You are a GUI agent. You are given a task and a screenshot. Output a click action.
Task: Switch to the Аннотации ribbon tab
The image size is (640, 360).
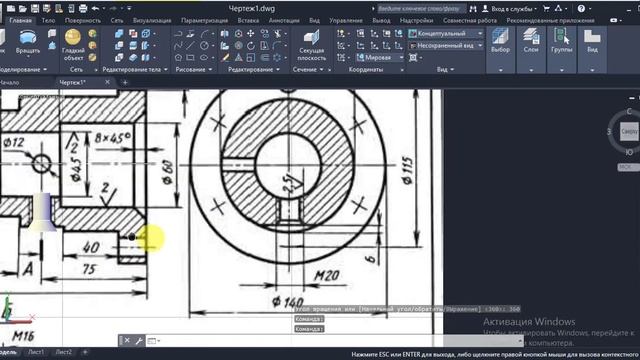pyautogui.click(x=284, y=20)
